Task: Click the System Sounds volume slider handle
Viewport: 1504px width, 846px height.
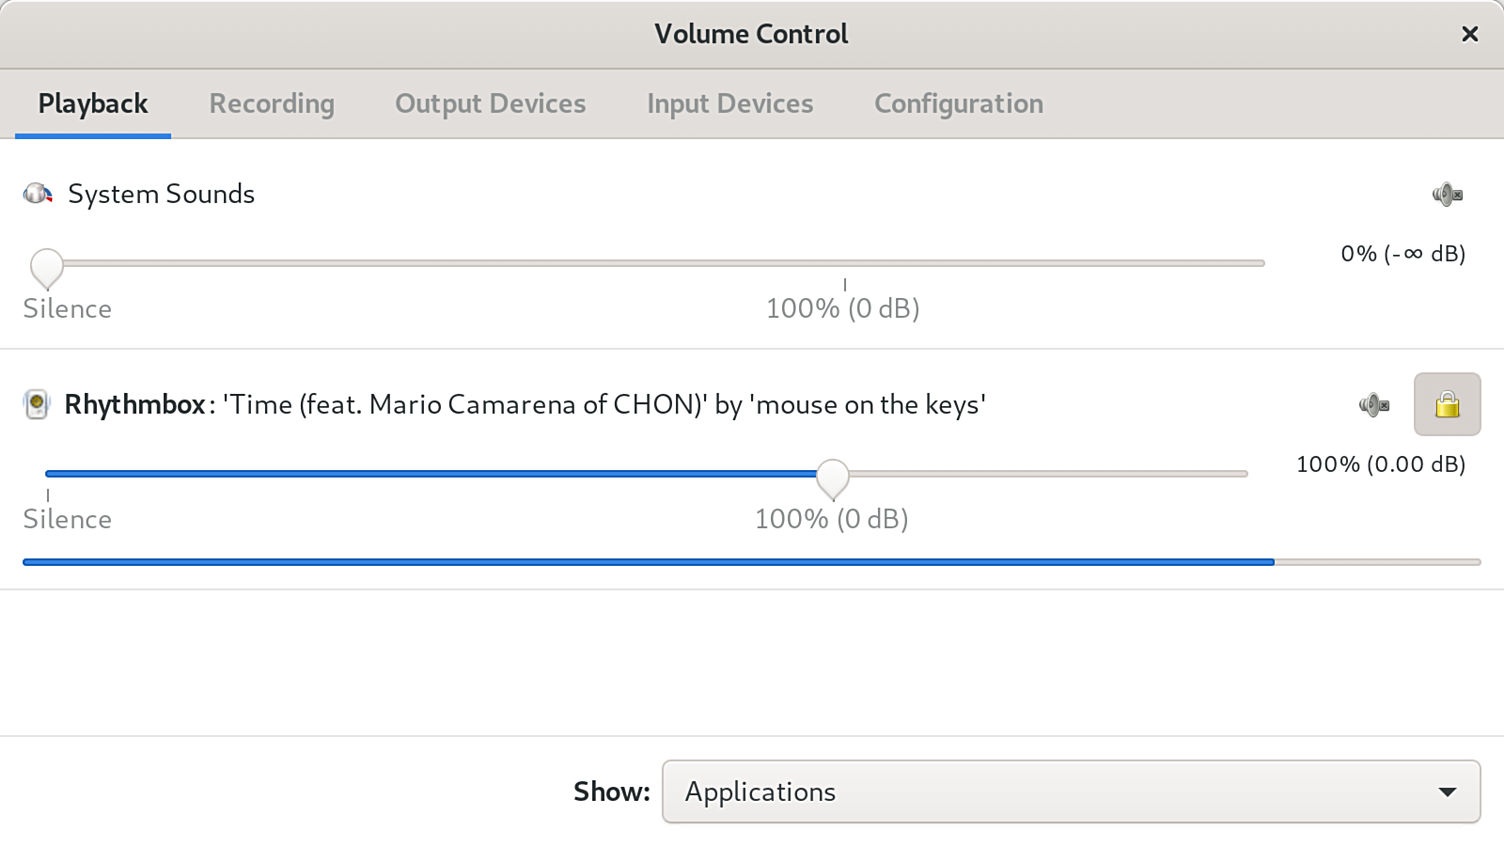Action: point(47,266)
